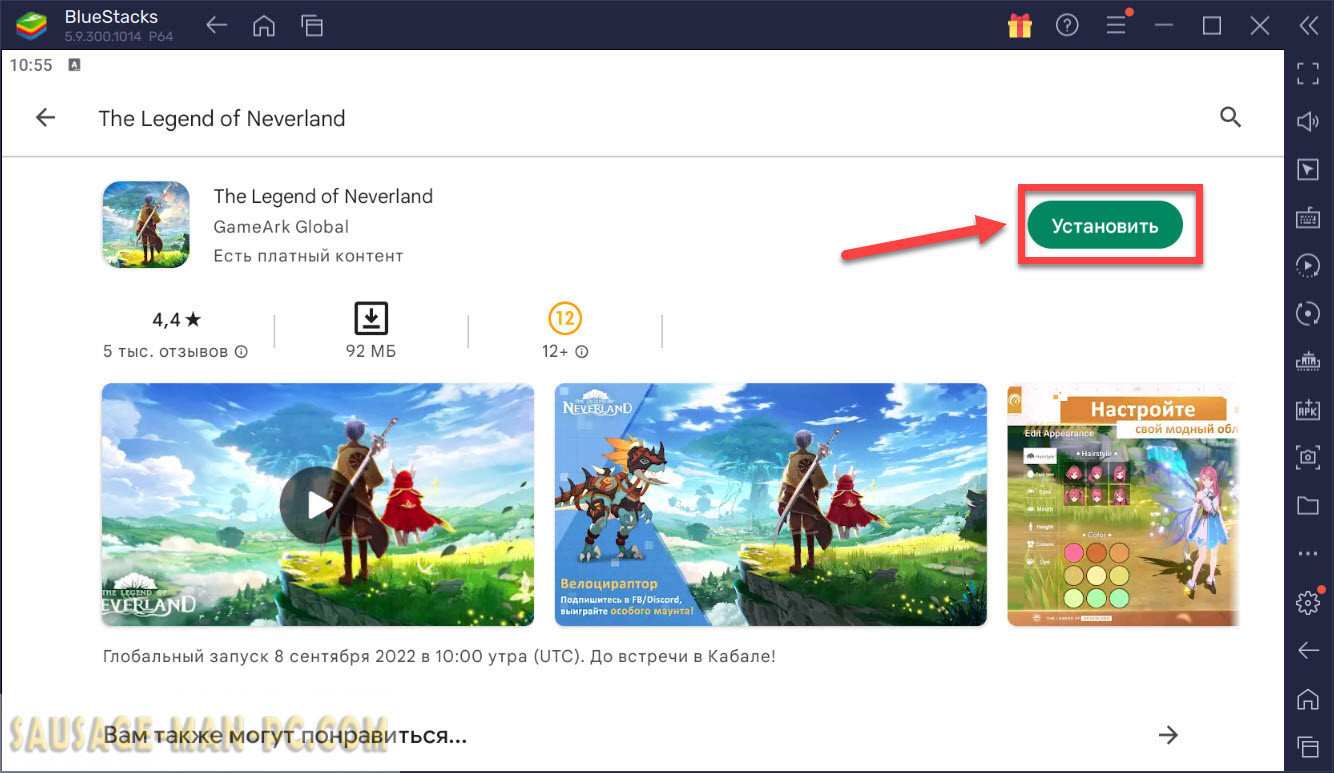Toggle mouse cursor lock in sidebar

tap(1308, 169)
